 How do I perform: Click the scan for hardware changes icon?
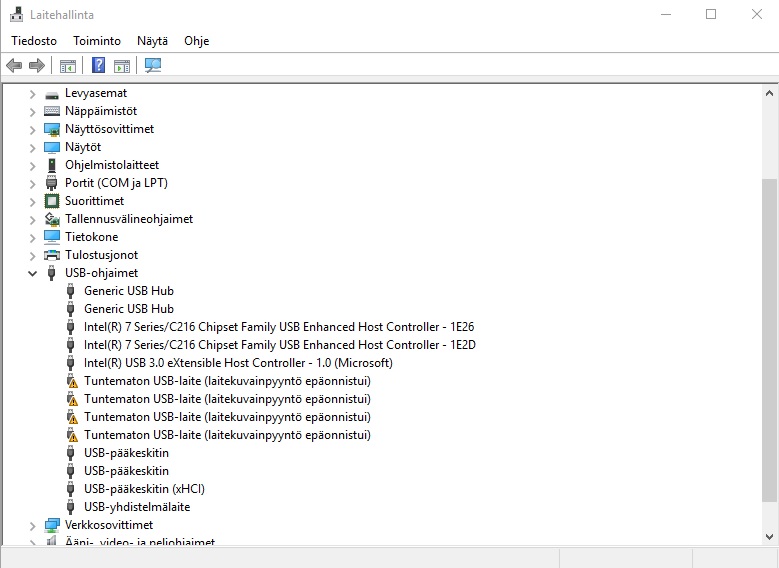(153, 66)
